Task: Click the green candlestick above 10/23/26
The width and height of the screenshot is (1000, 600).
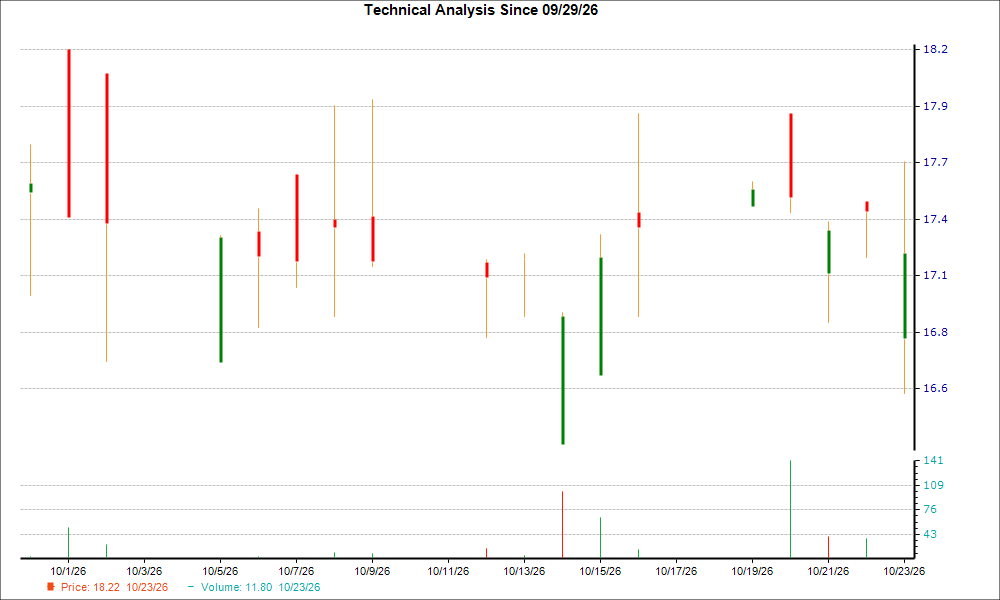Action: 904,296
